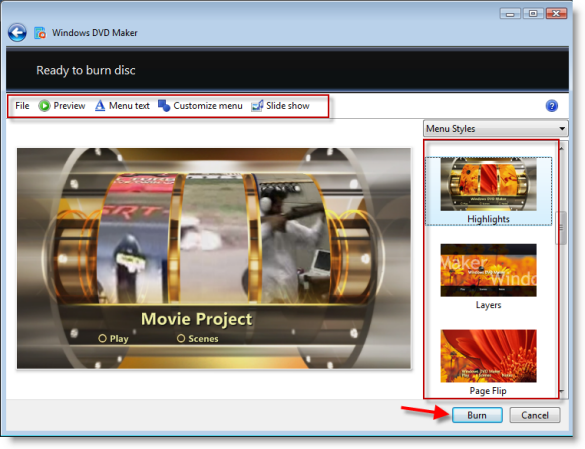585x449 pixels.
Task: Click Play option in DVD menu preview
Action: (113, 339)
